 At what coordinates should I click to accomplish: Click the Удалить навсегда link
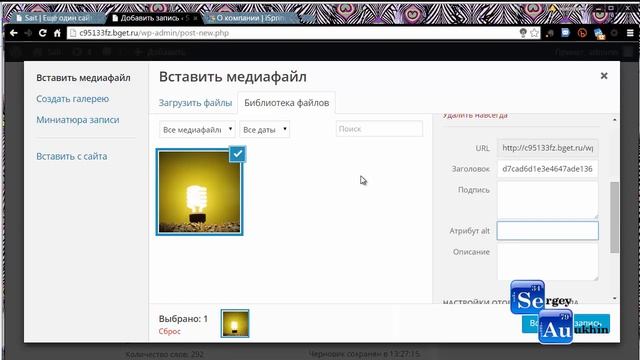click(x=475, y=116)
